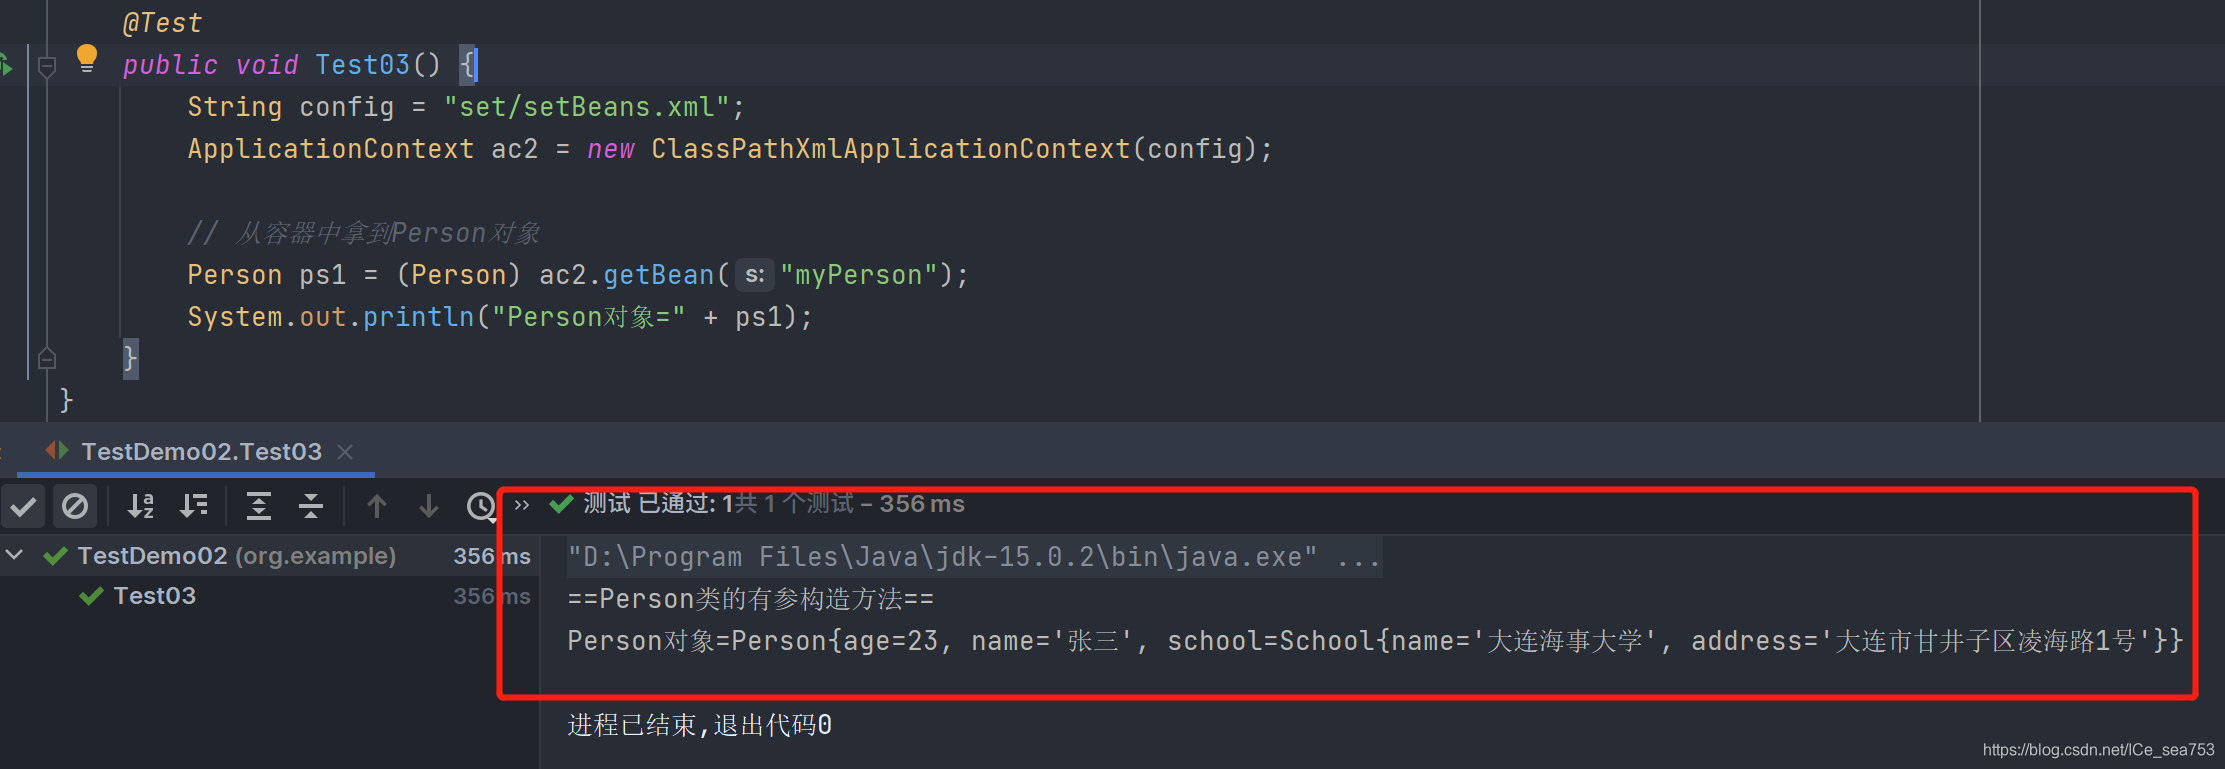
Task: Toggle show ignored tests button
Action: (x=75, y=507)
